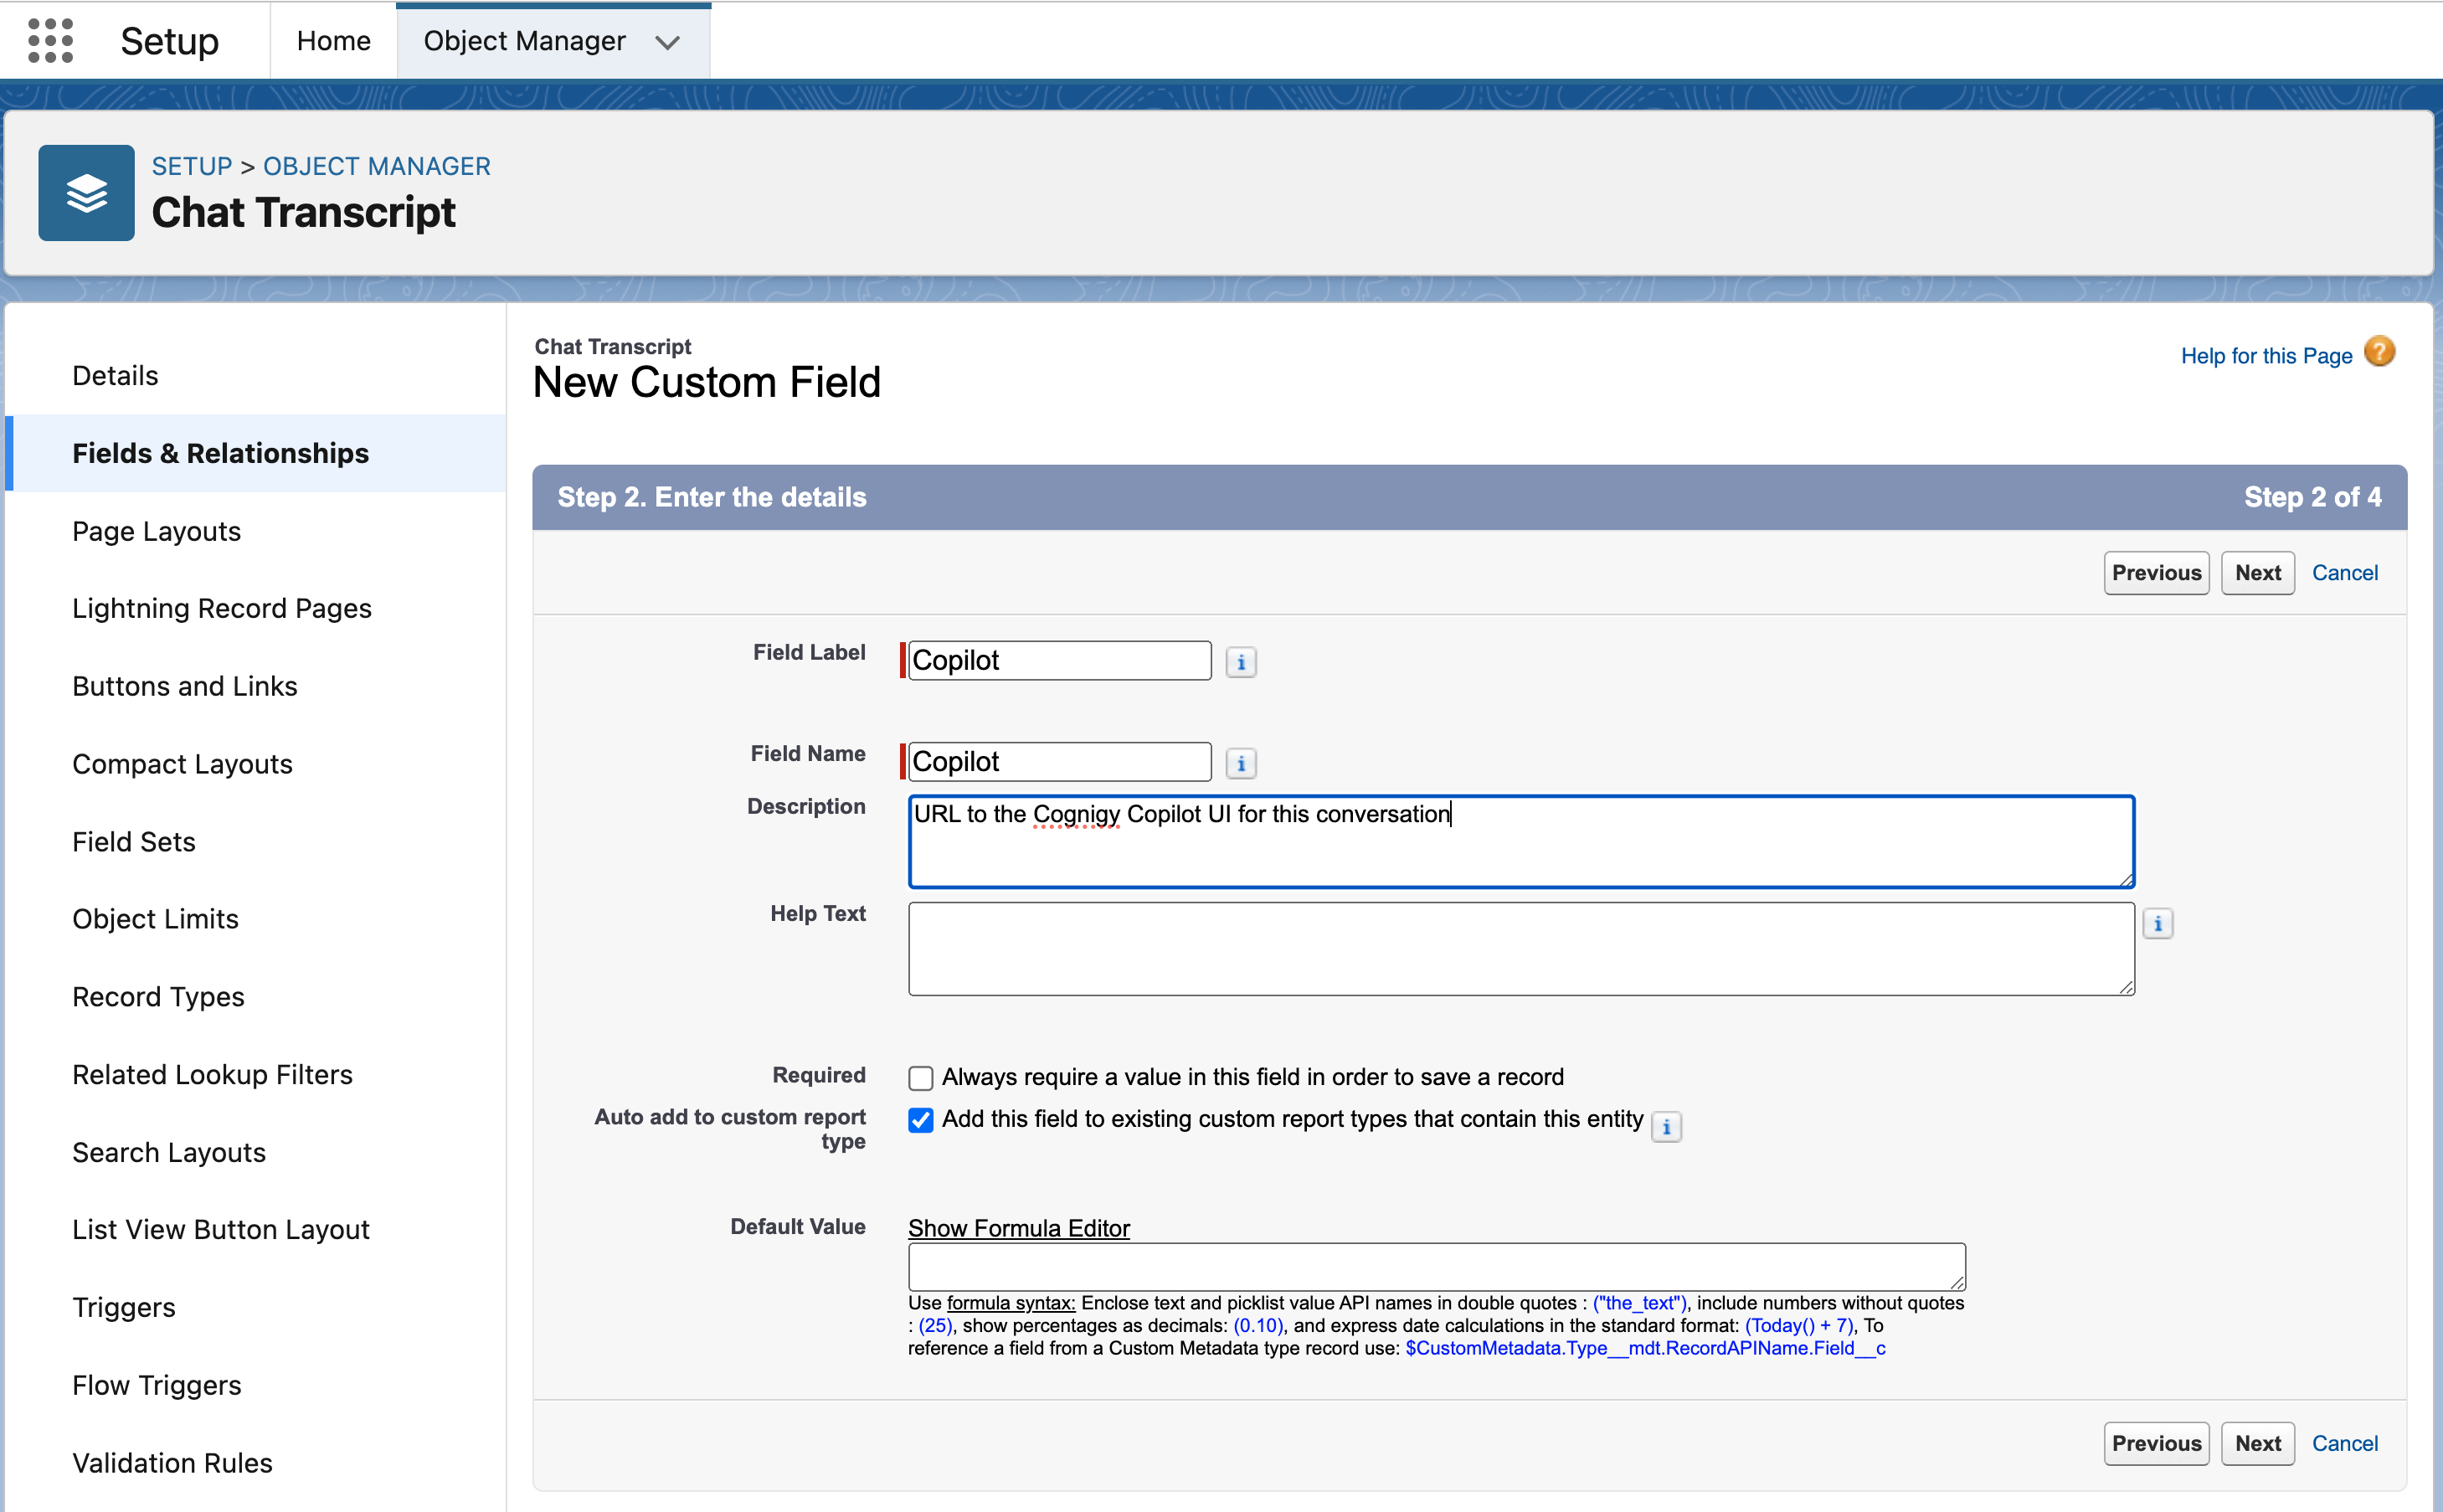Click the Field Name info icon

coord(1240,764)
